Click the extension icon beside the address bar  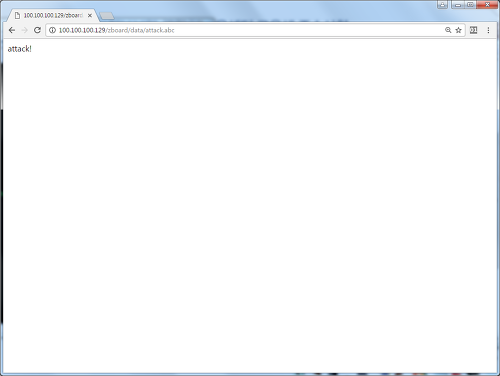click(x=473, y=30)
